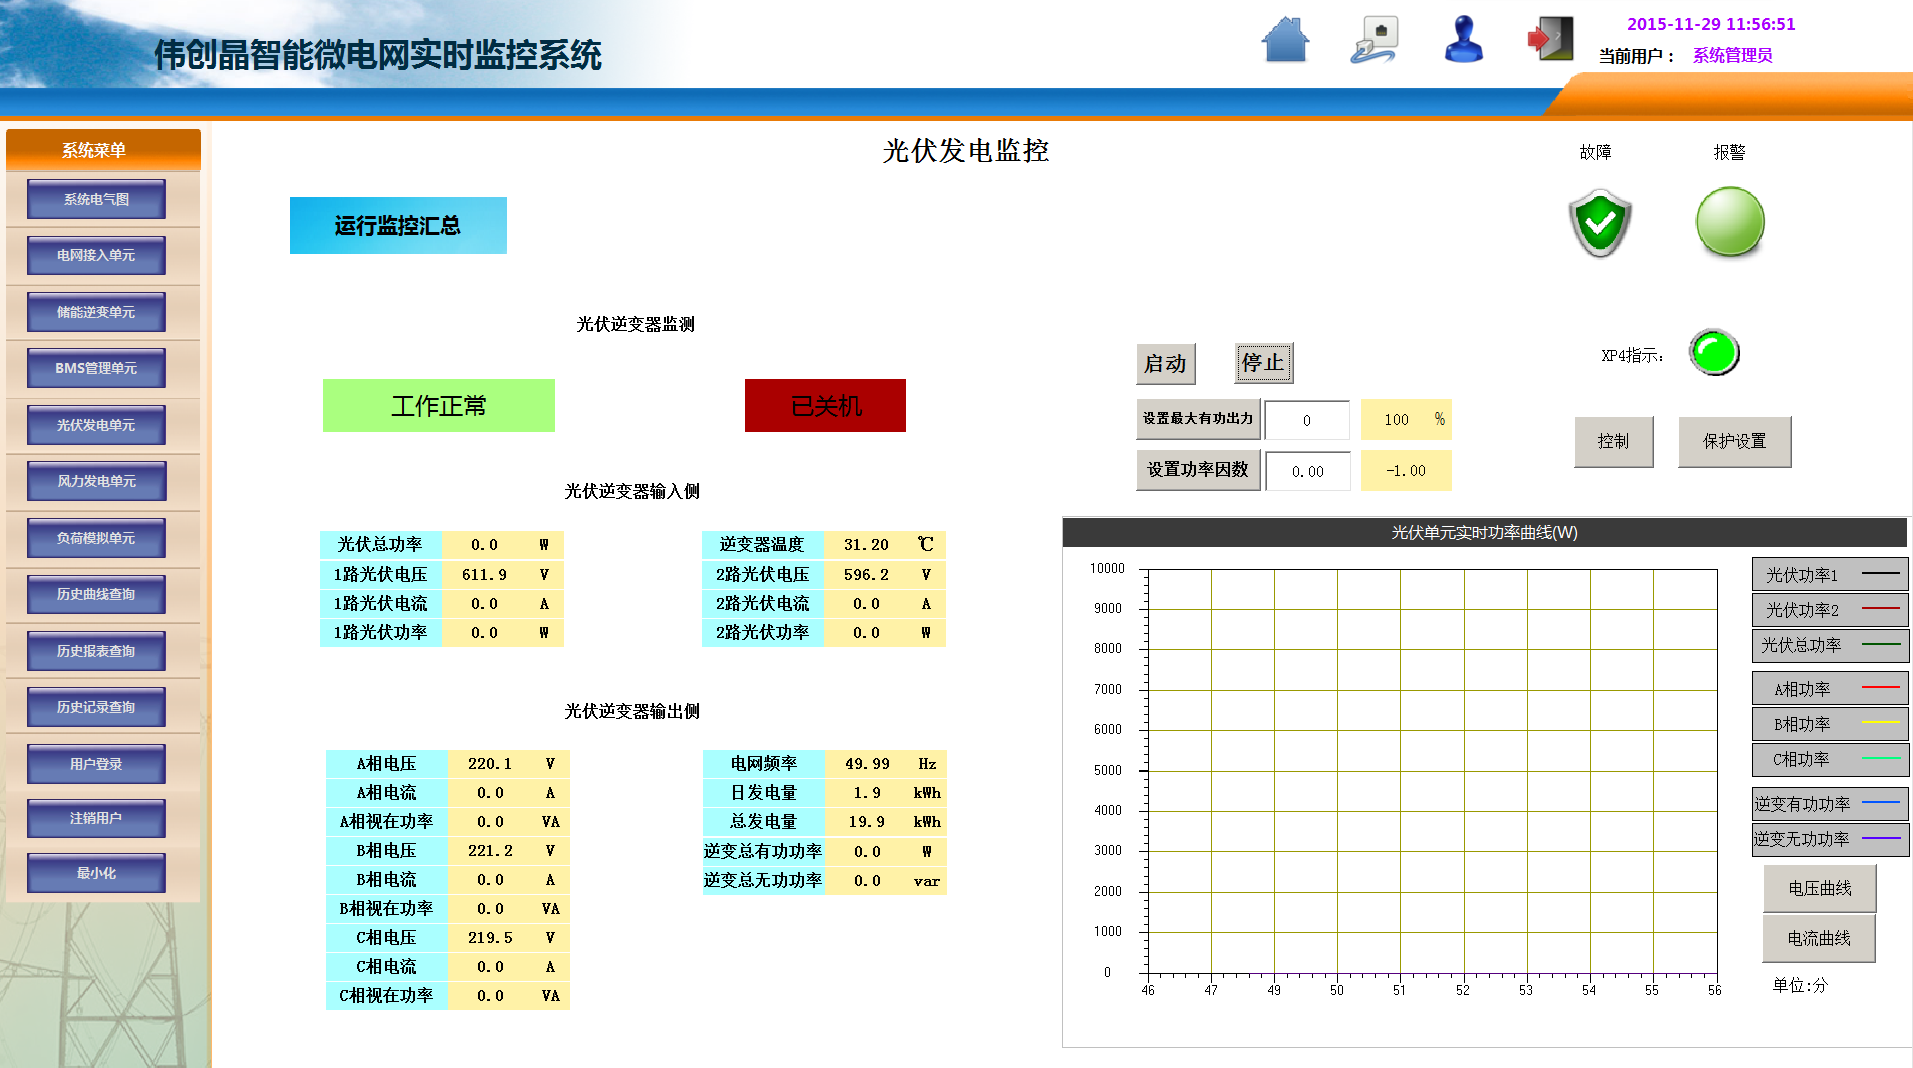Open the 保护设置 settings button
The image size is (1913, 1068).
coord(1734,441)
